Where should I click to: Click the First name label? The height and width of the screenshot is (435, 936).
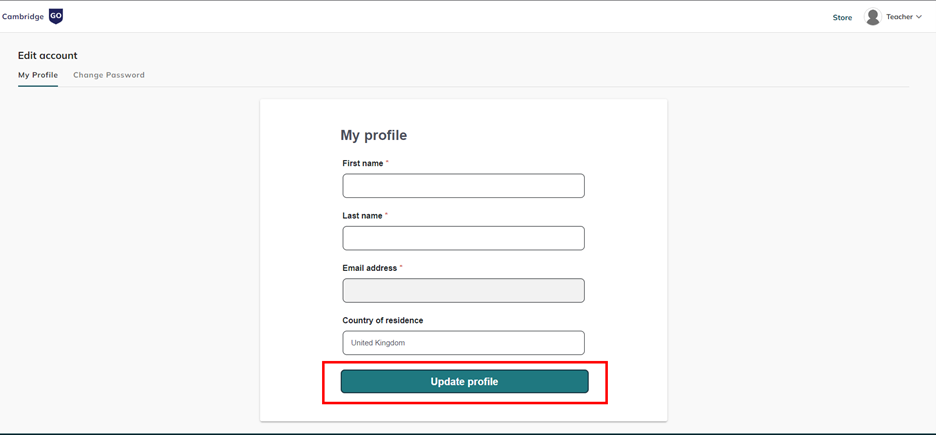[362, 163]
